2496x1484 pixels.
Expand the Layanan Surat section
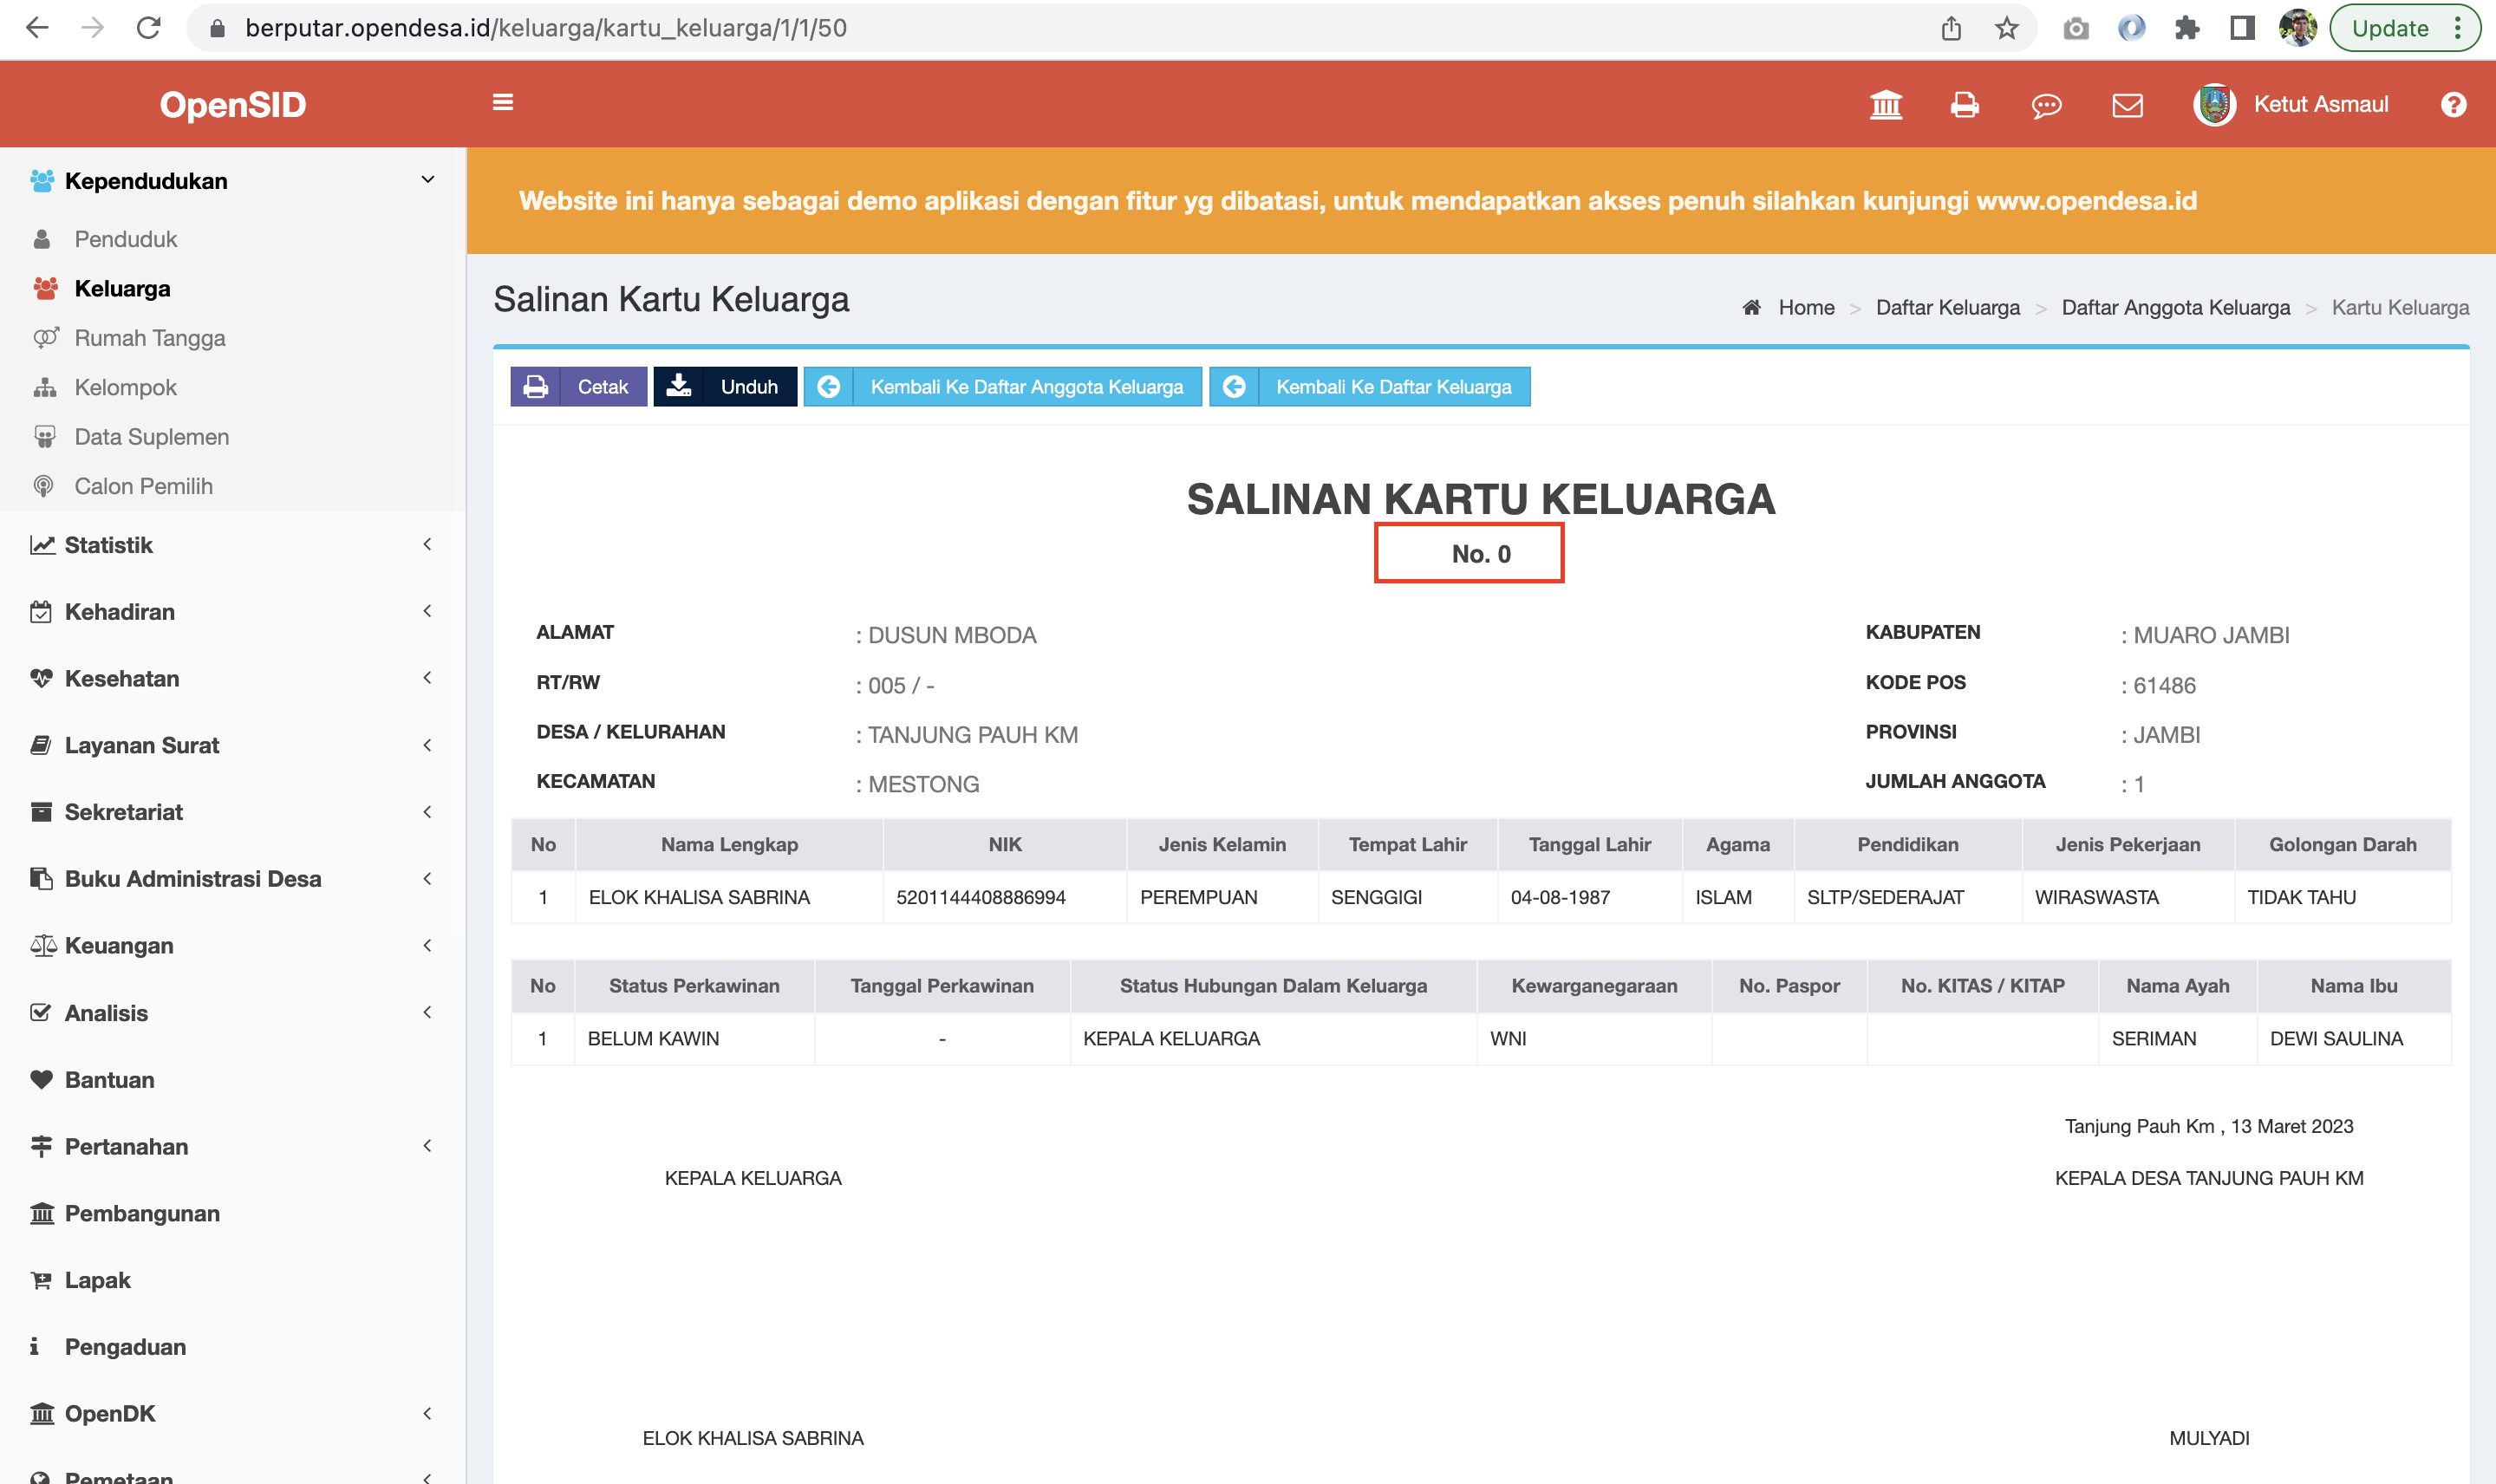pyautogui.click(x=141, y=745)
